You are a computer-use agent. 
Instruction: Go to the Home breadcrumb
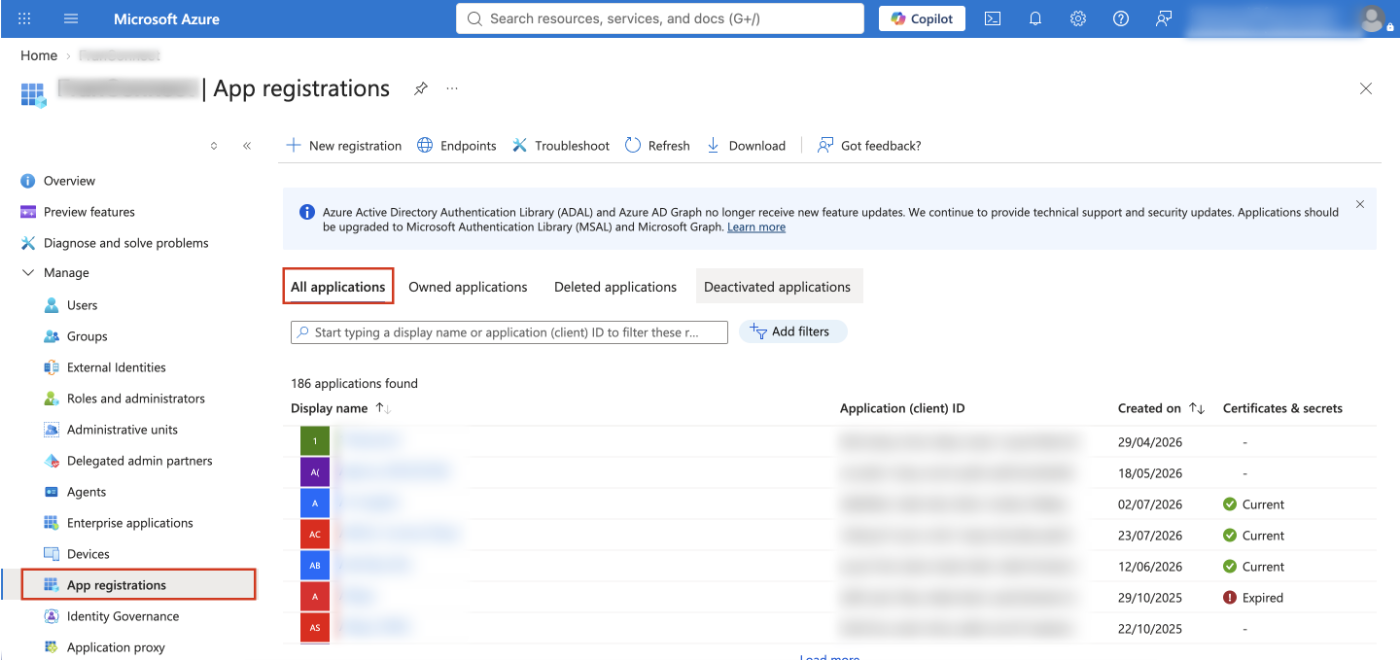click(x=39, y=56)
